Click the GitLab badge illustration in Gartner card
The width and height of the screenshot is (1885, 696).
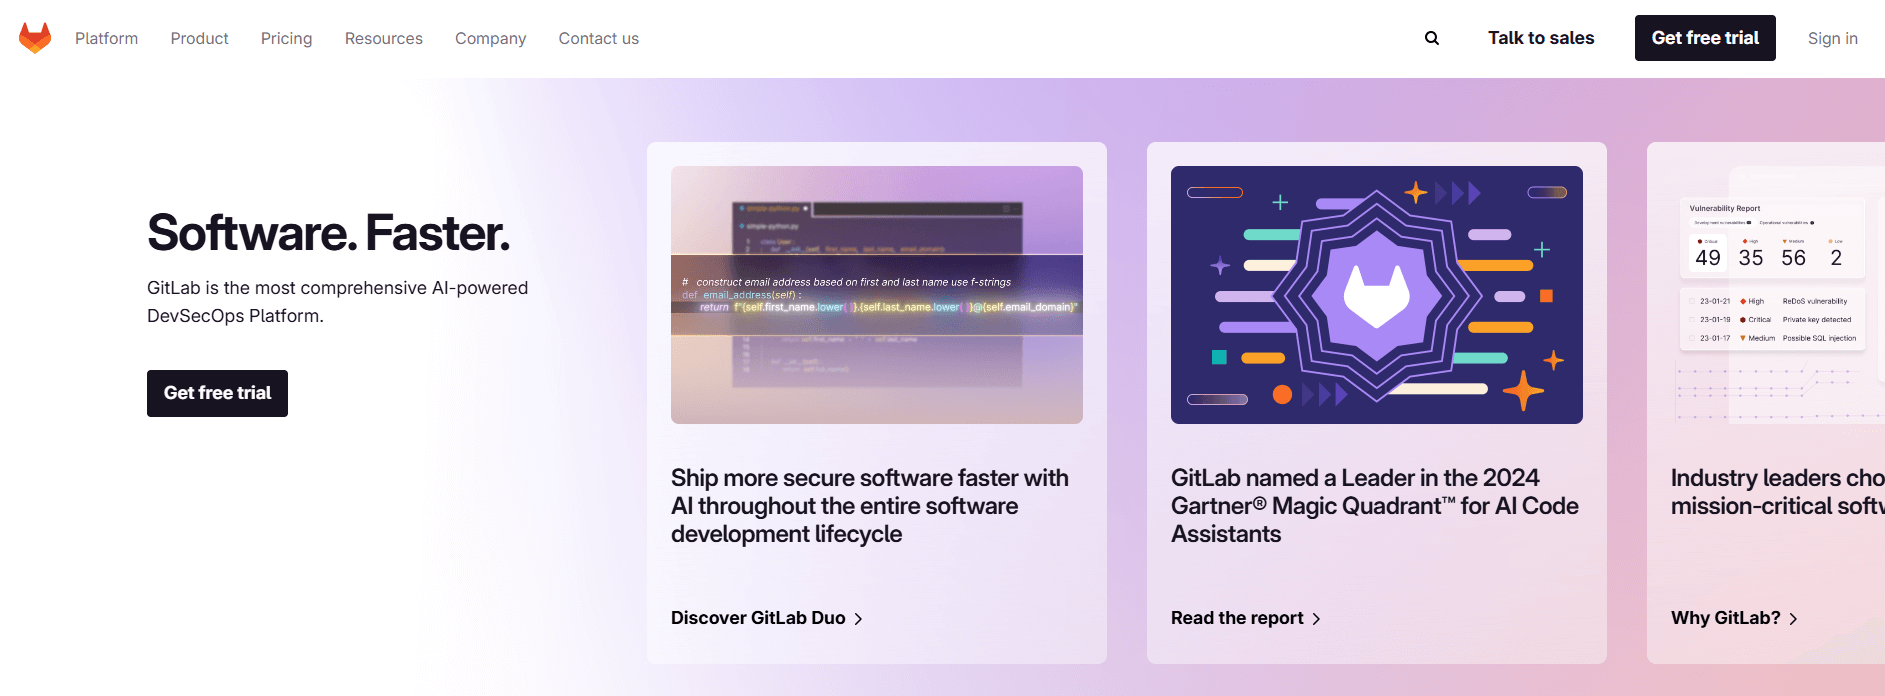[1376, 295]
